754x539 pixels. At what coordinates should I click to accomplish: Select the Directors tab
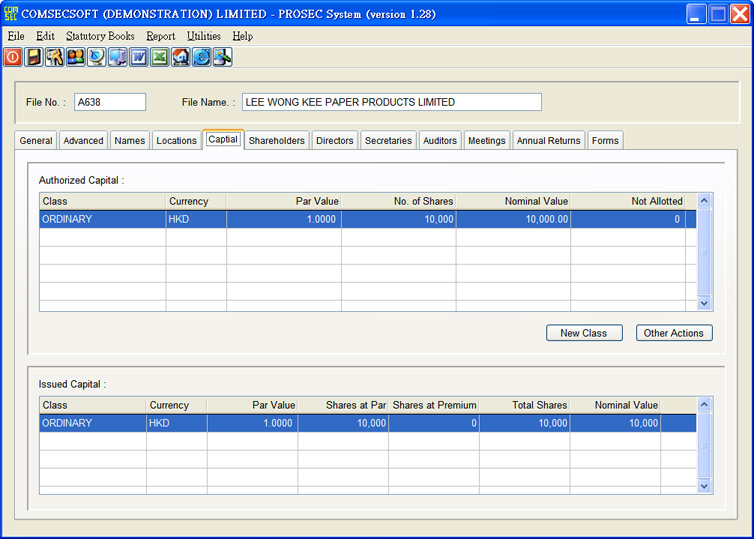coord(334,141)
